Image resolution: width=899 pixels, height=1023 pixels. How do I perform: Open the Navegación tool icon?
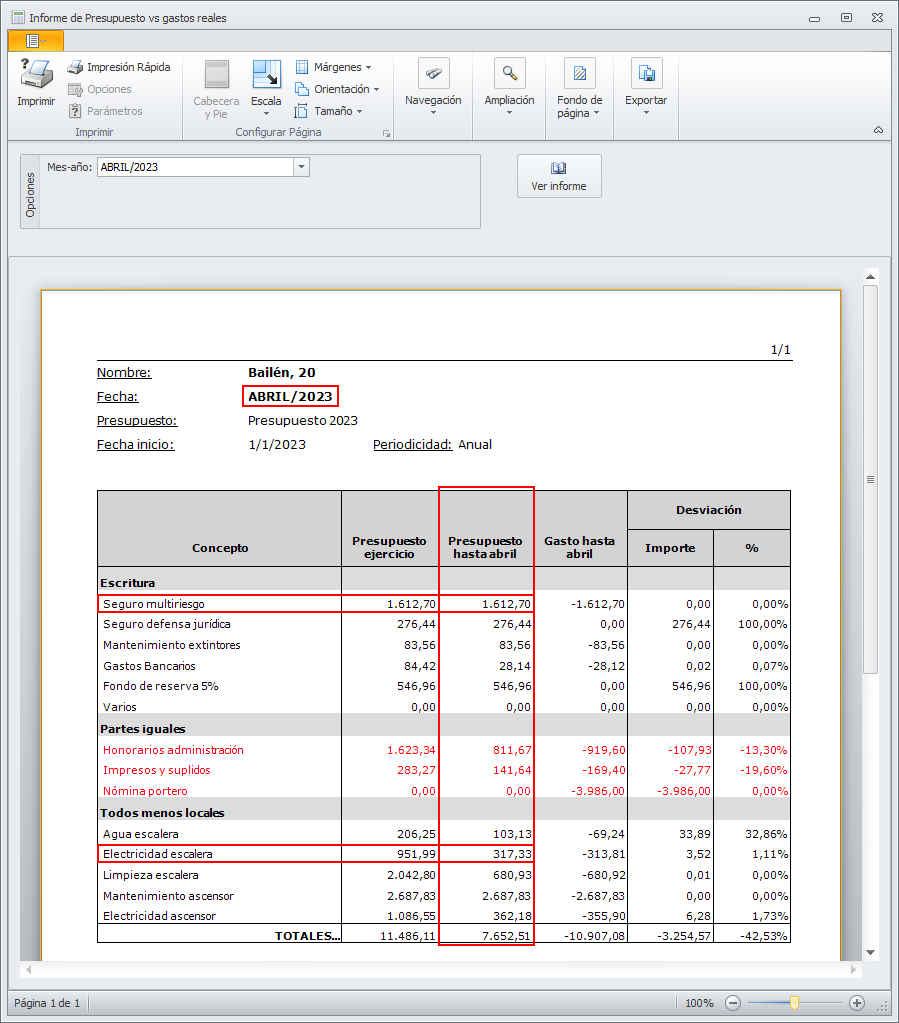[x=433, y=74]
